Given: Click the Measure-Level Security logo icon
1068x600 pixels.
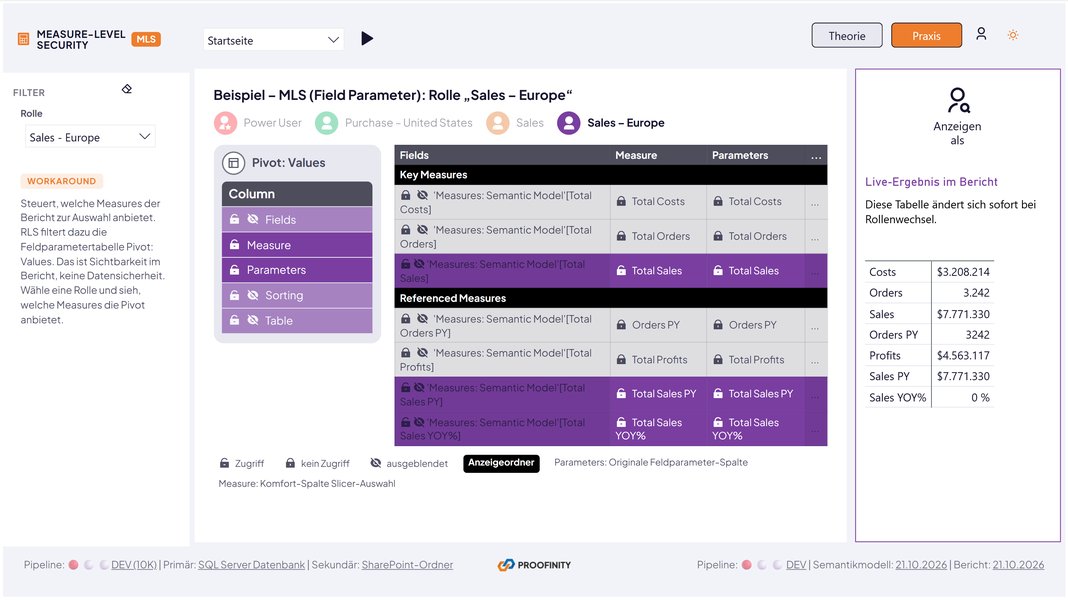Looking at the screenshot, I should point(23,40).
